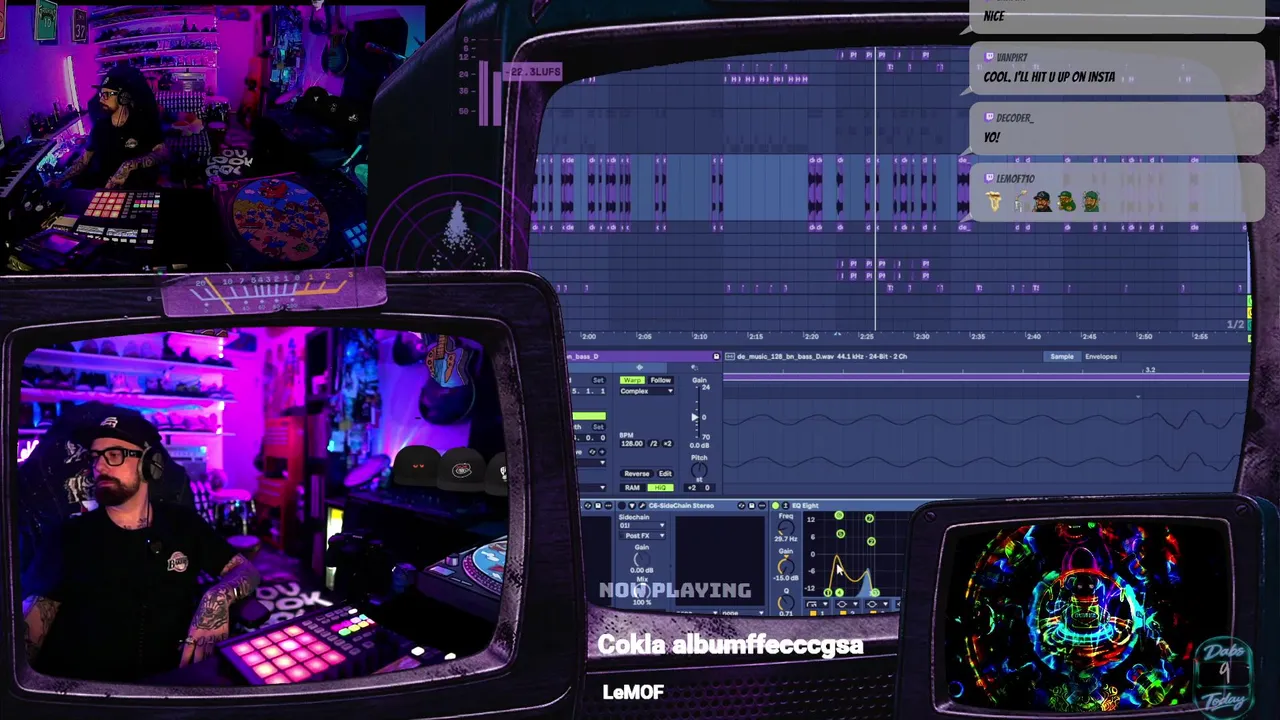Click the EQ Eight Freq knob
This screenshot has width=1280, height=720.
[786, 528]
